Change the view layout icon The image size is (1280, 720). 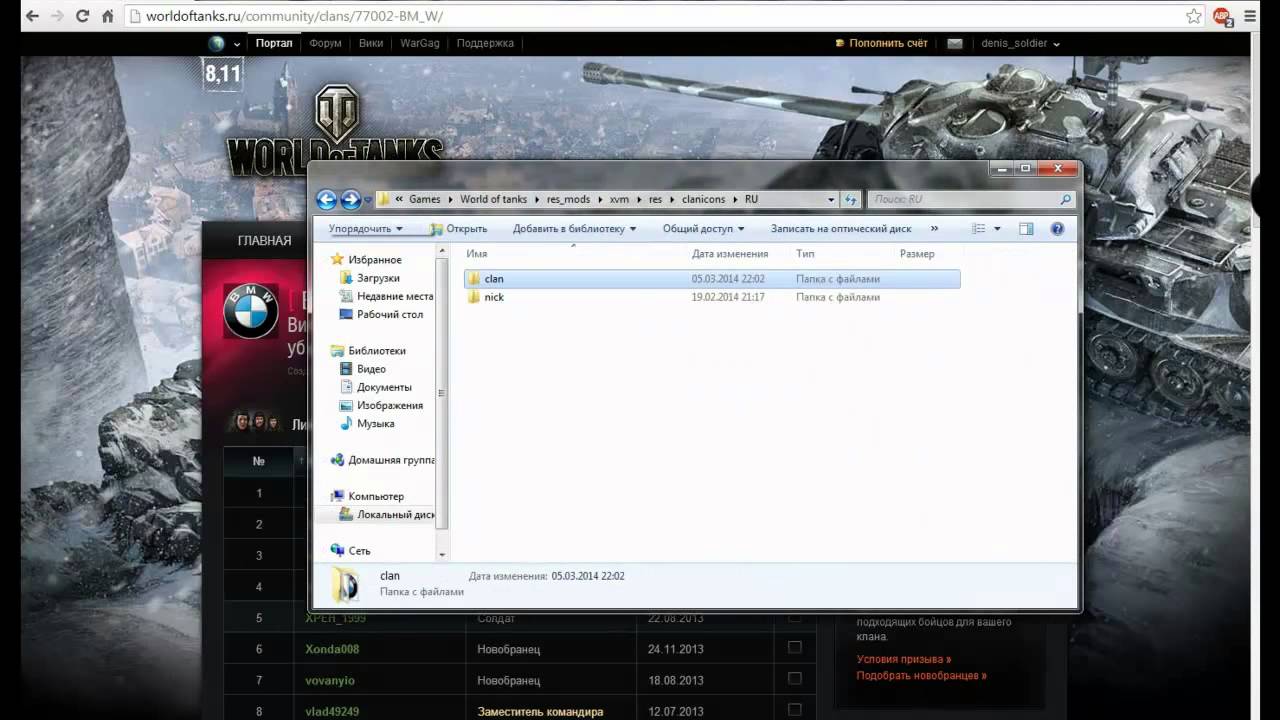click(979, 229)
